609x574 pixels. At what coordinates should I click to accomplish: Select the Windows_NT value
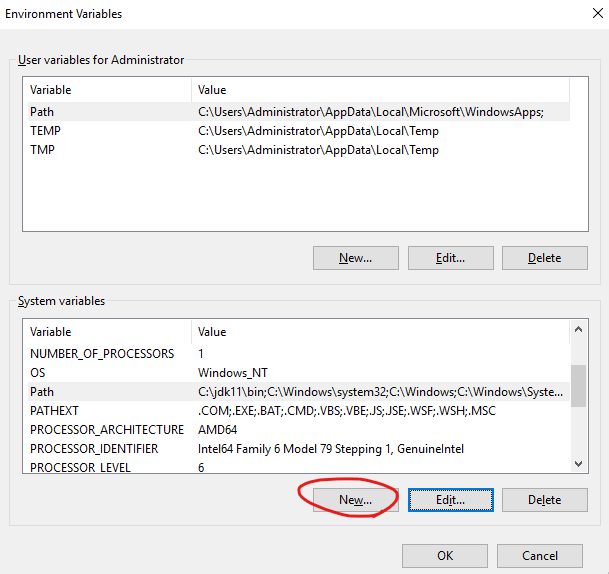pos(233,373)
